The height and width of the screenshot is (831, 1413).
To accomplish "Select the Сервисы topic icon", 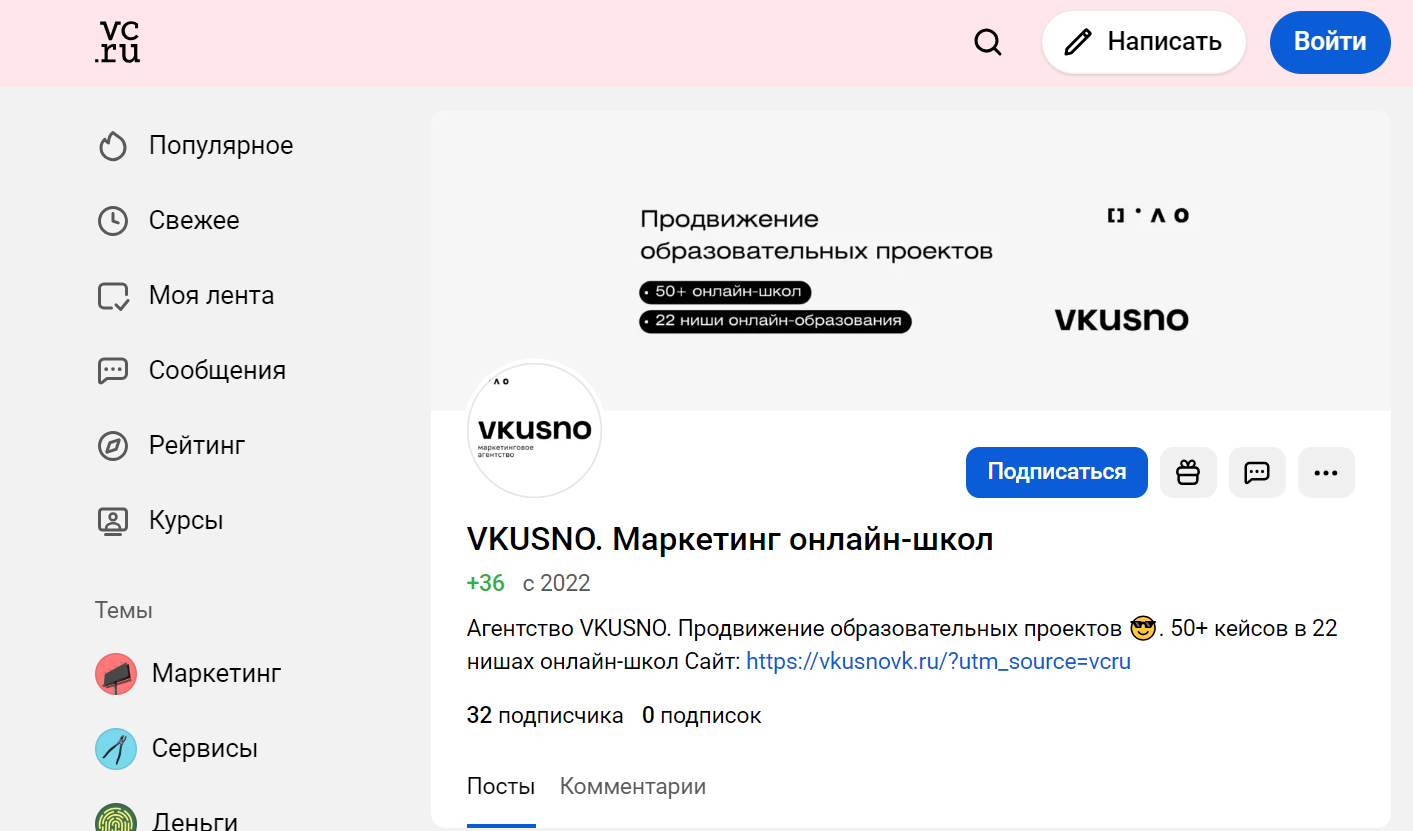I will pos(116,749).
